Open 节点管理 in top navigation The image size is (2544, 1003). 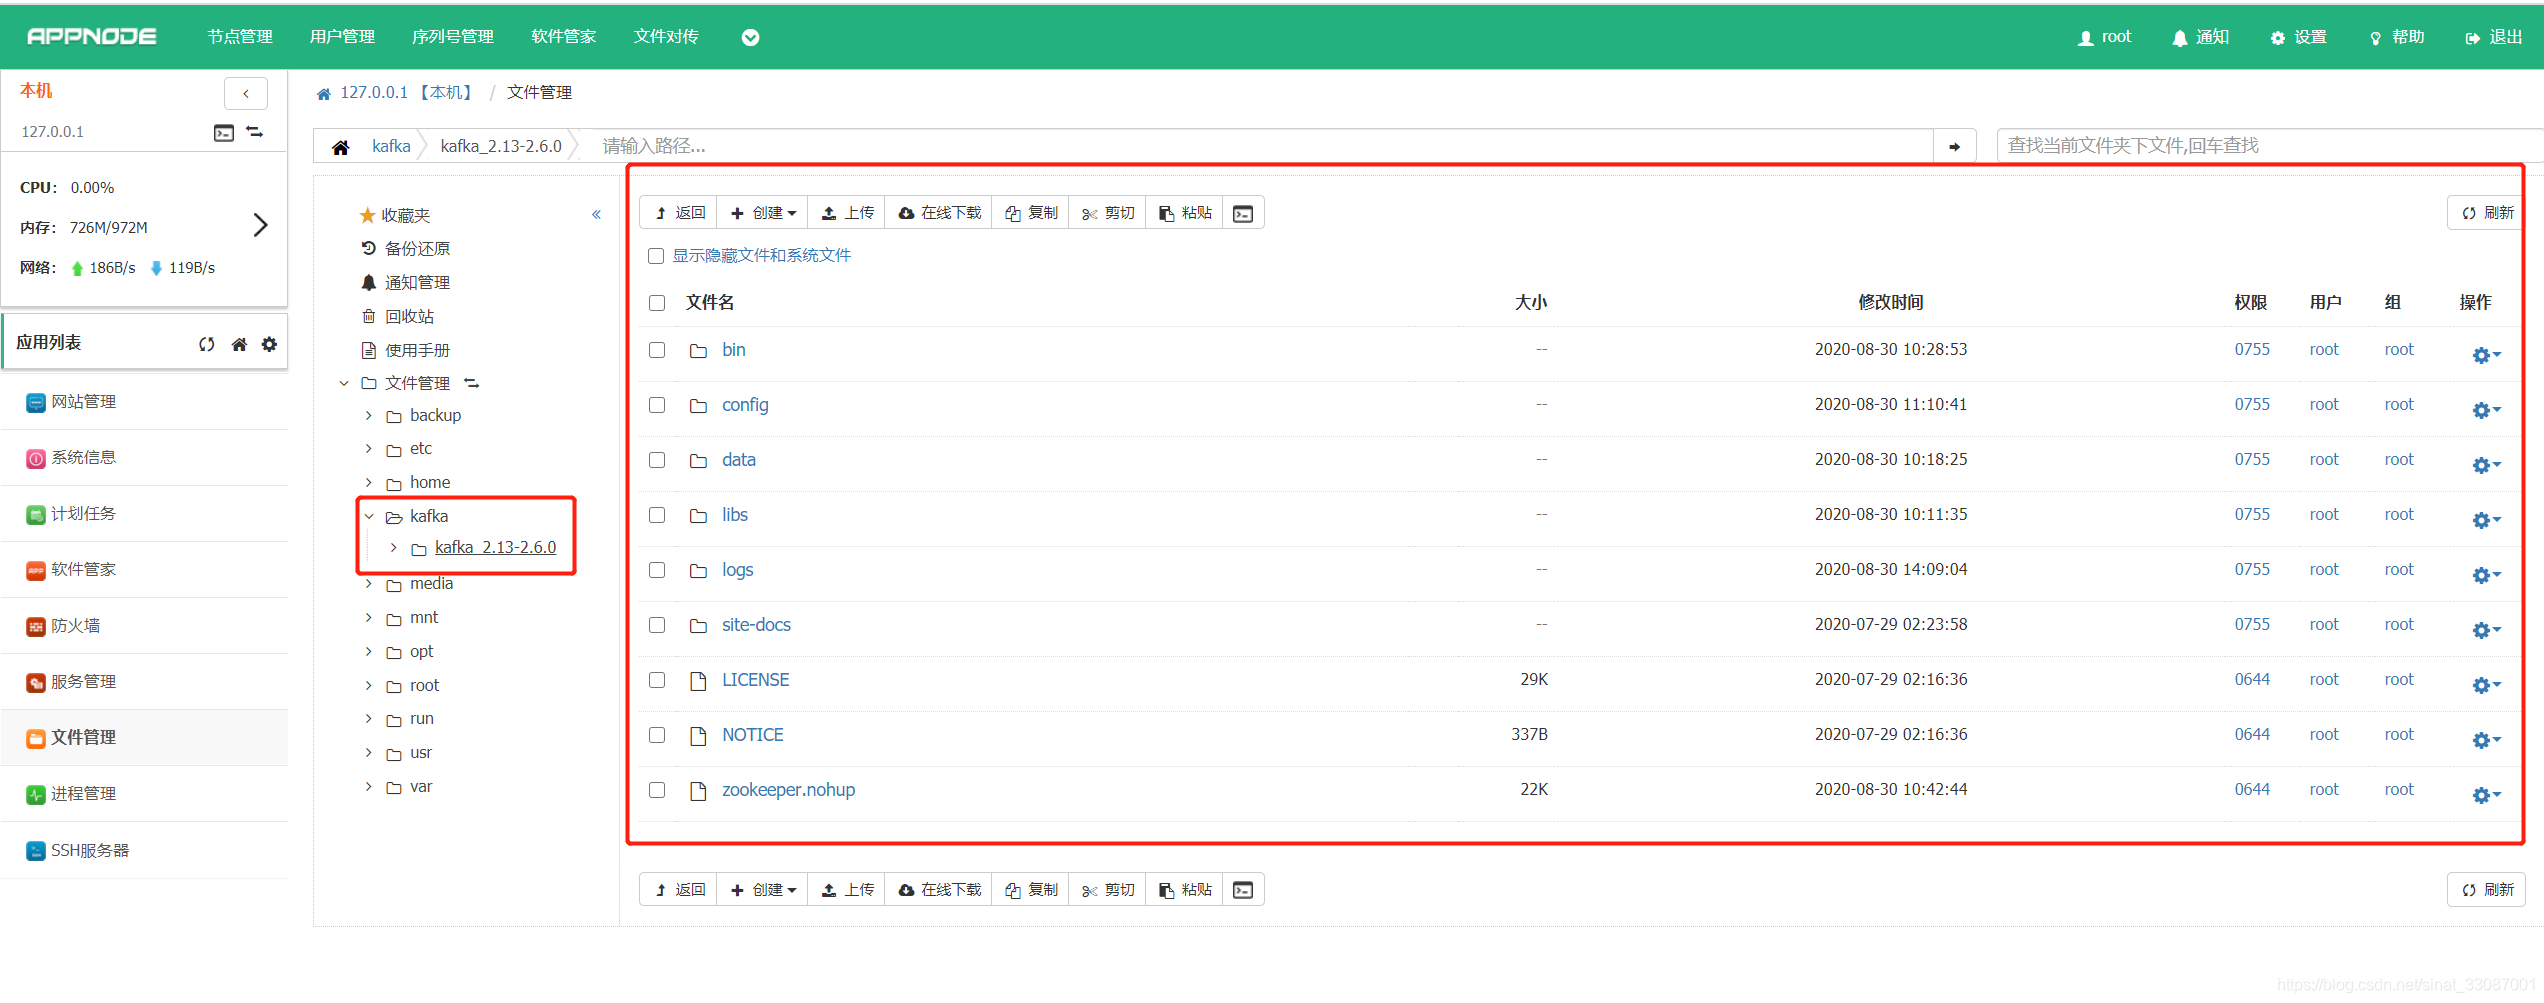[240, 37]
